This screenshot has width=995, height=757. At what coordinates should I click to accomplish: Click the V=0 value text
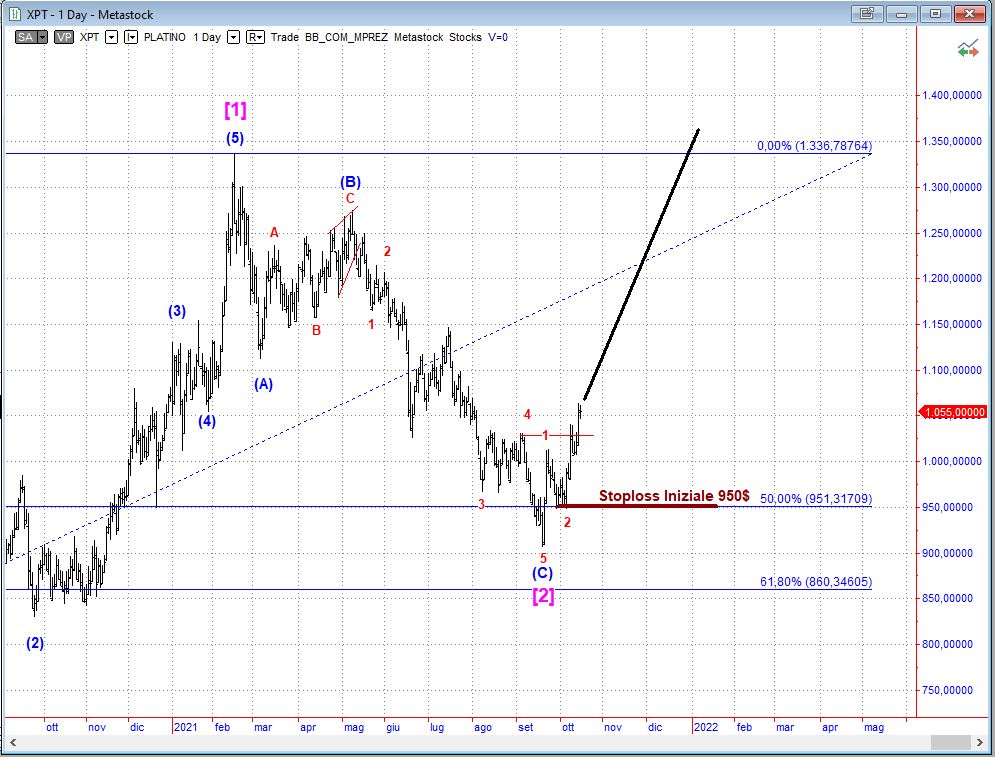coord(498,37)
